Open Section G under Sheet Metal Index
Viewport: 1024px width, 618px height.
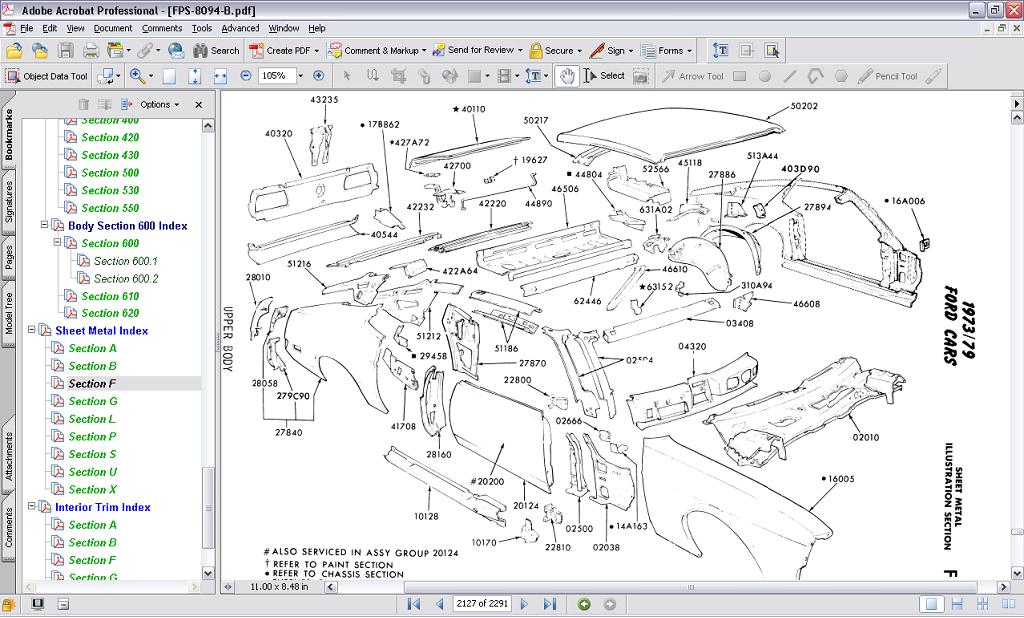point(93,401)
